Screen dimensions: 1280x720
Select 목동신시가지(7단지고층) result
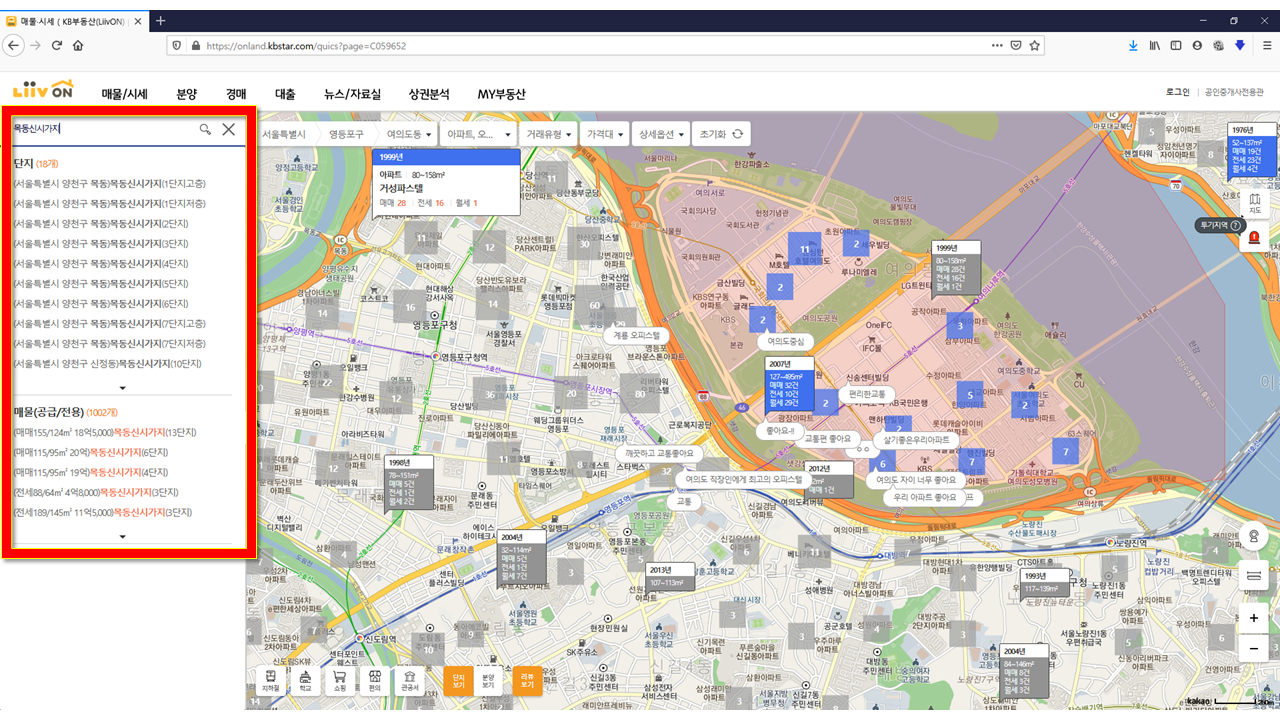[x=109, y=323]
